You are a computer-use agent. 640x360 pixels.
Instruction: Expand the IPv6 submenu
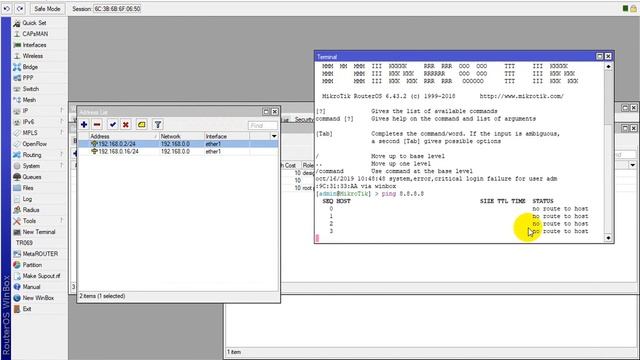[28, 122]
